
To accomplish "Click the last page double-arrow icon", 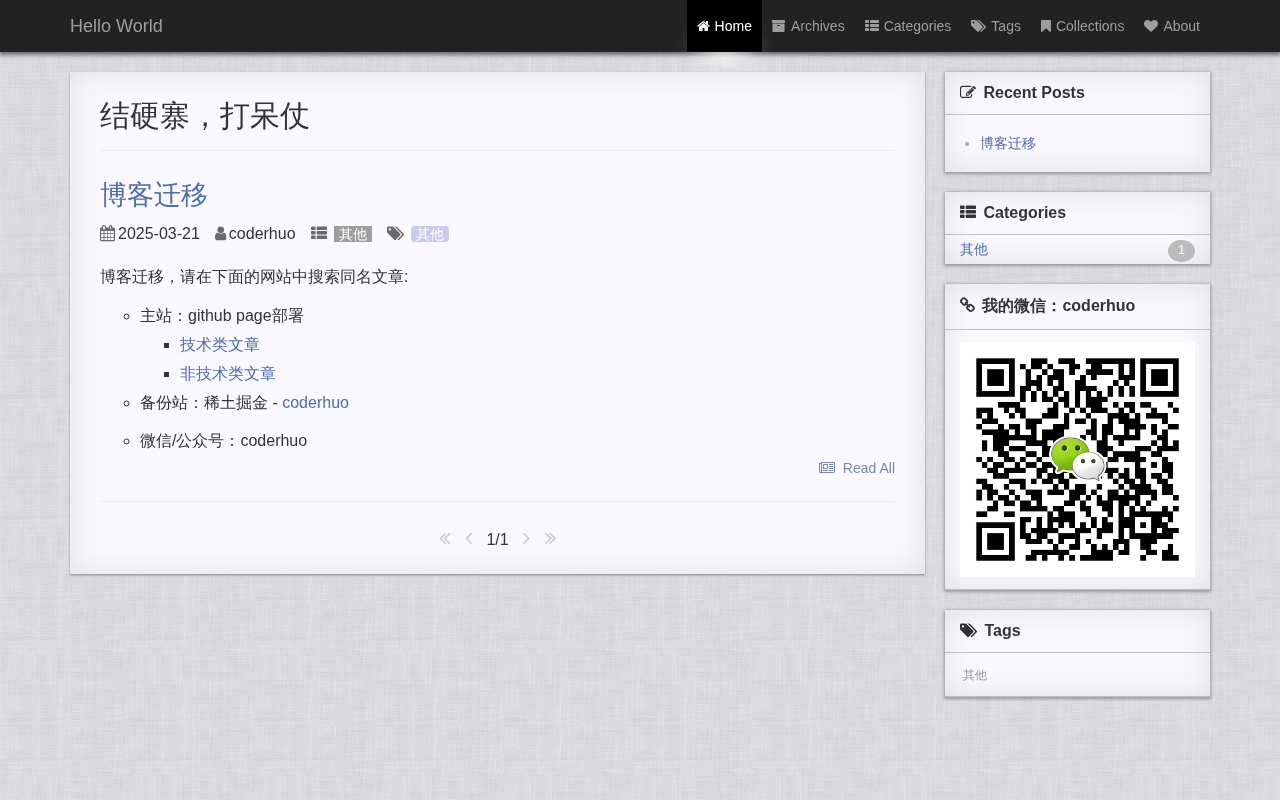I will [550, 539].
